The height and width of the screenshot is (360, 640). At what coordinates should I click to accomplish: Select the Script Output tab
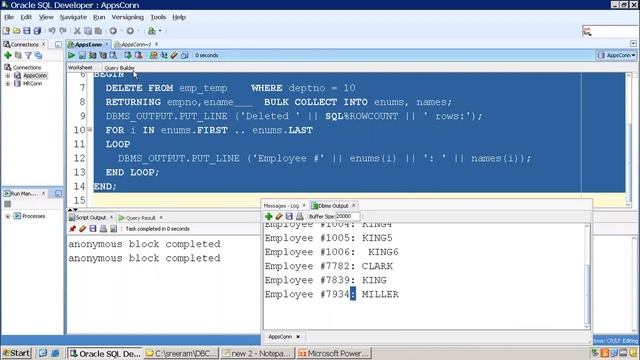click(x=91, y=218)
